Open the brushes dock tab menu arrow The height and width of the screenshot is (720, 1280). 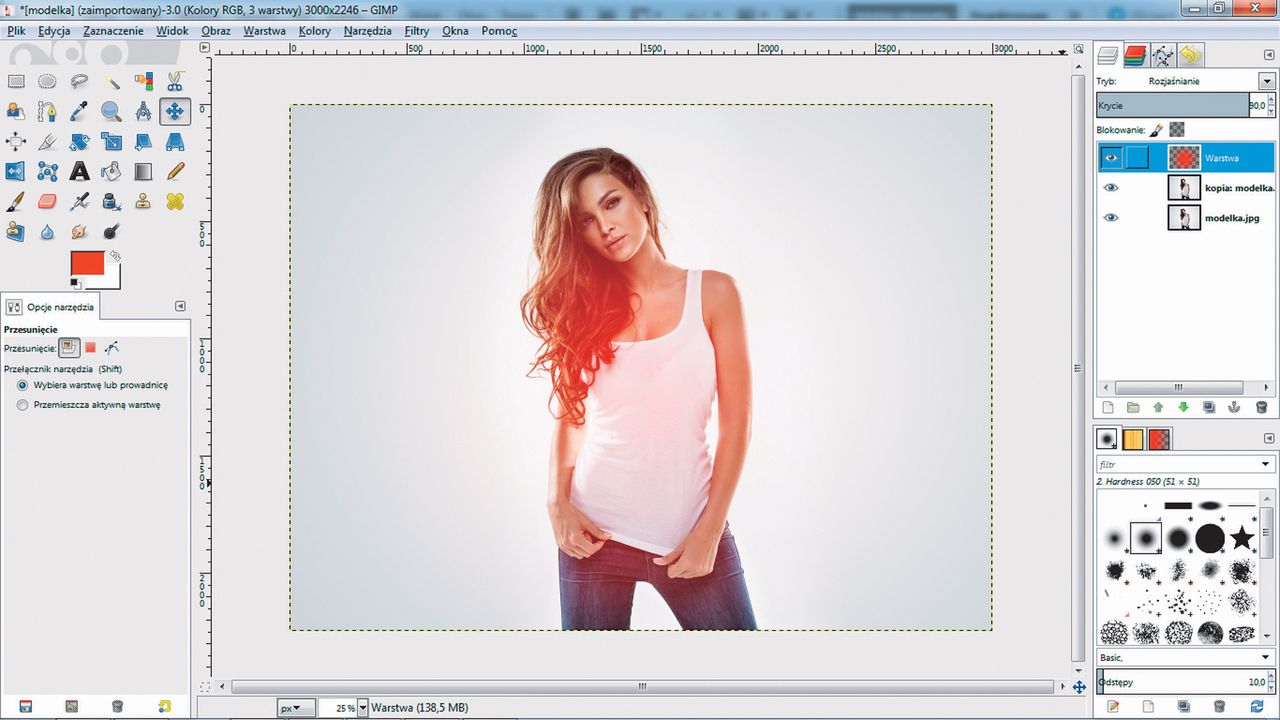point(1270,438)
